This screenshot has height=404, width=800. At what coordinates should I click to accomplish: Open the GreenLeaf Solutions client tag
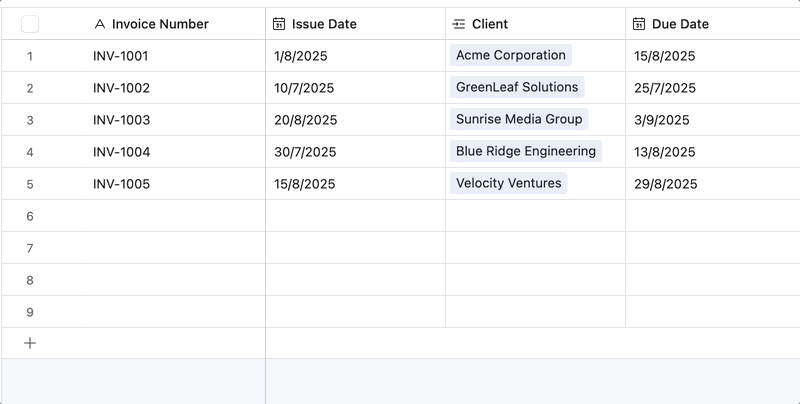click(x=517, y=88)
